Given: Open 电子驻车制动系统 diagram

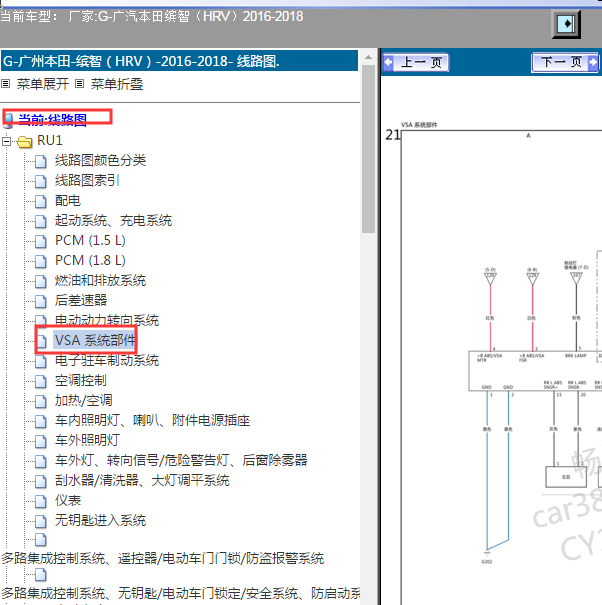Looking at the screenshot, I should pos(107,360).
